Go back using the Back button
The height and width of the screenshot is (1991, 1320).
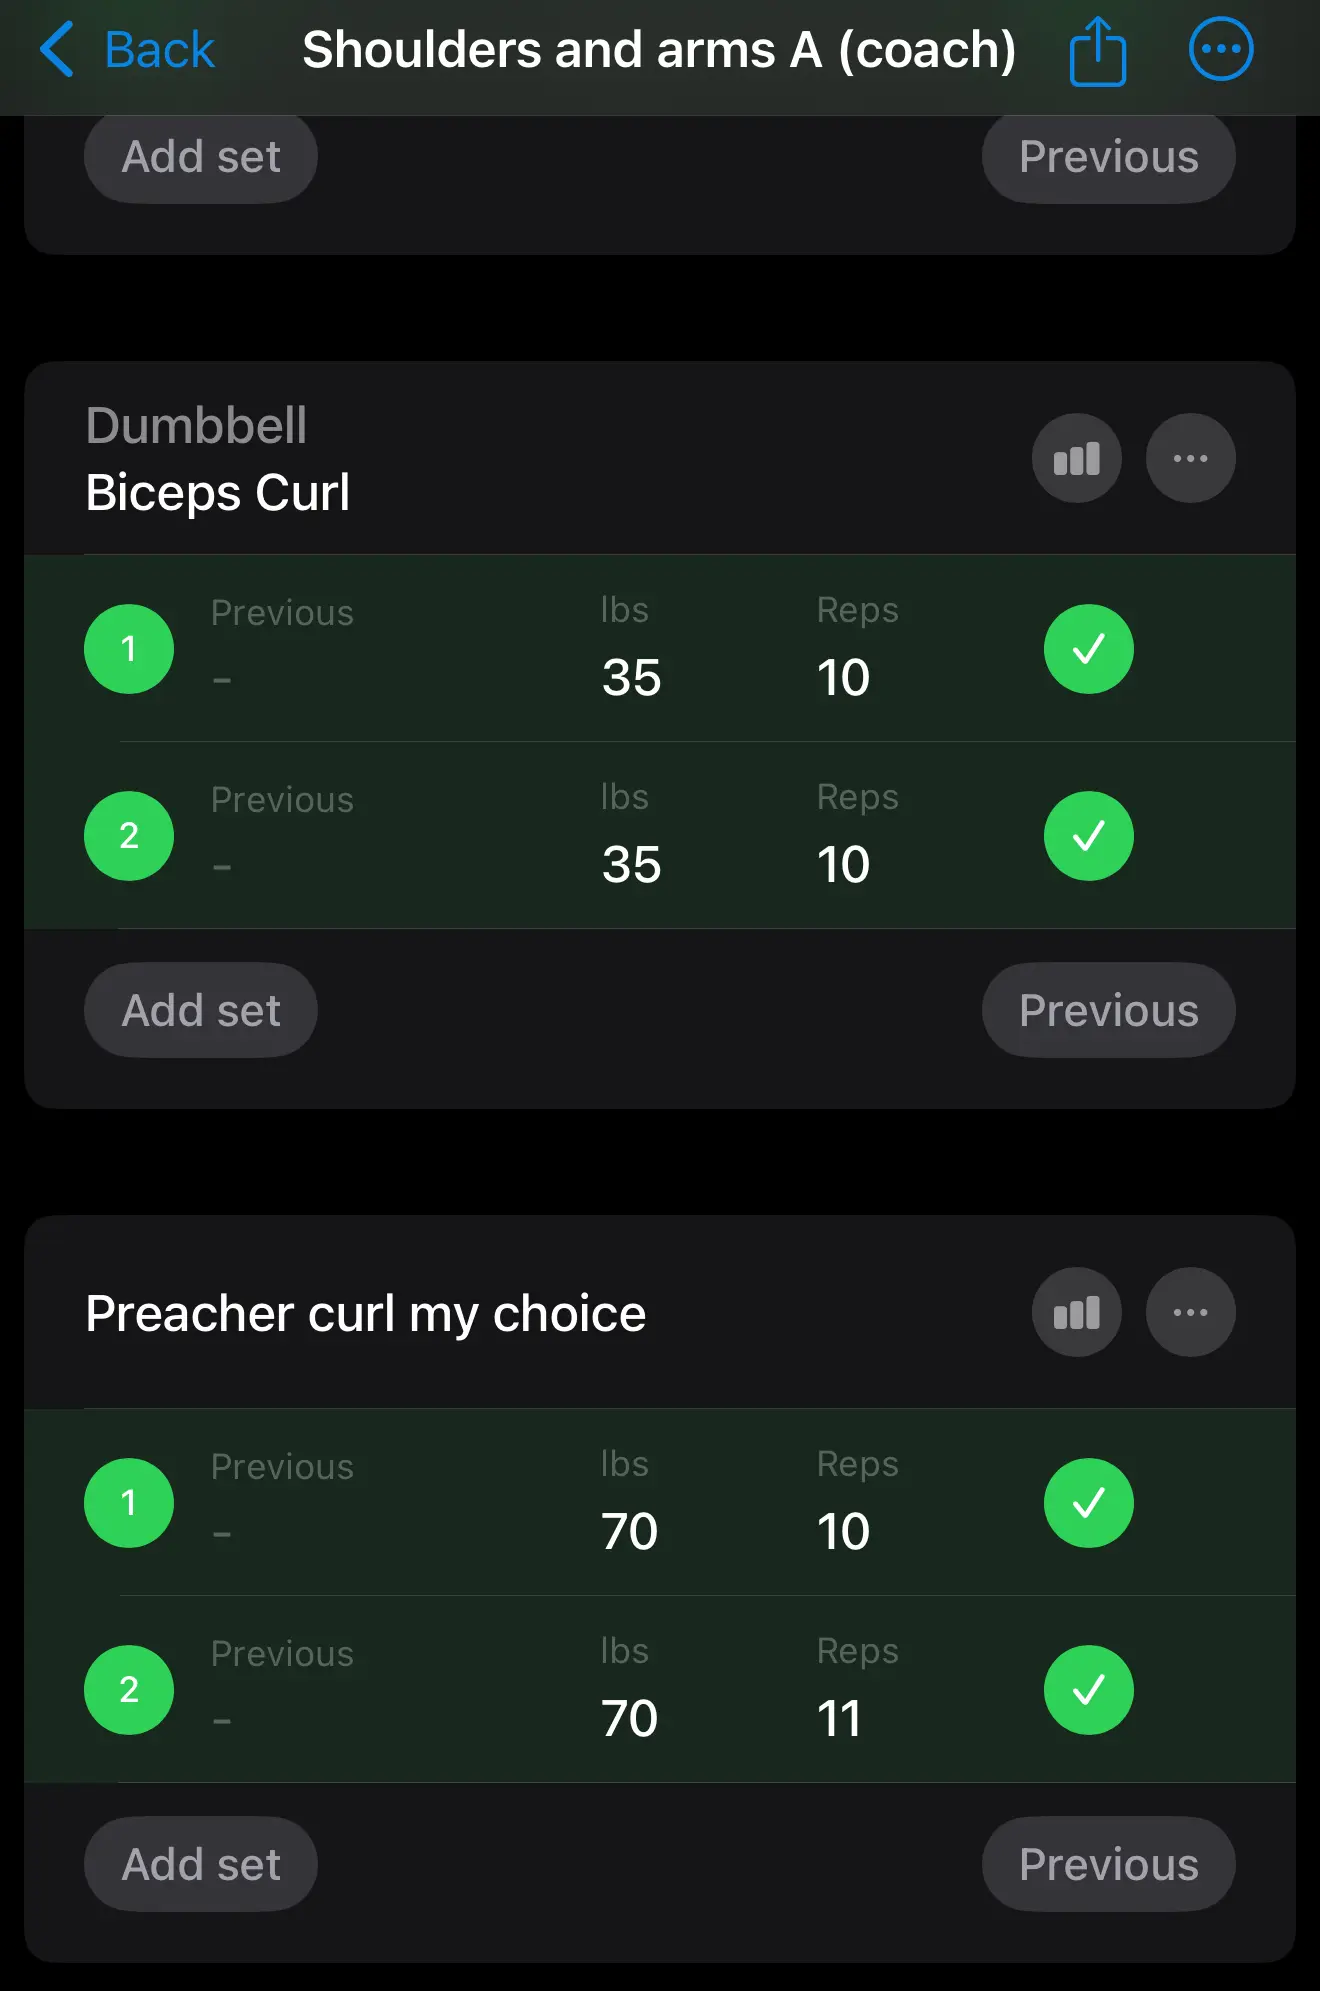coord(128,50)
